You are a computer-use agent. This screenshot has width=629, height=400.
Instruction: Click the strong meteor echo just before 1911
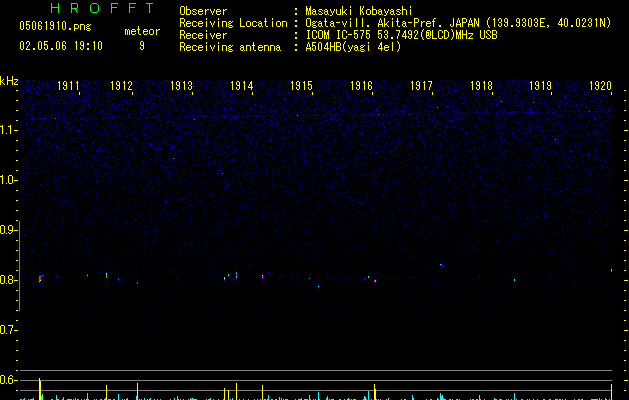tap(40, 278)
